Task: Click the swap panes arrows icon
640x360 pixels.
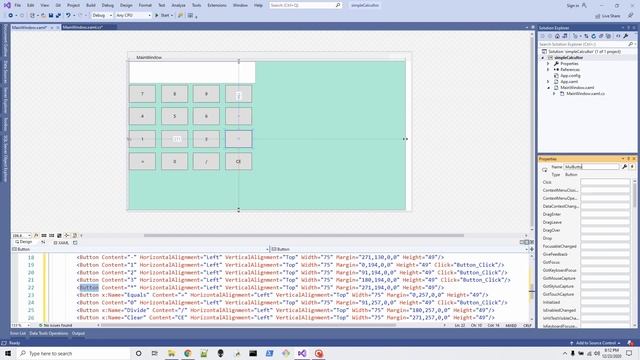Action: click(43, 242)
